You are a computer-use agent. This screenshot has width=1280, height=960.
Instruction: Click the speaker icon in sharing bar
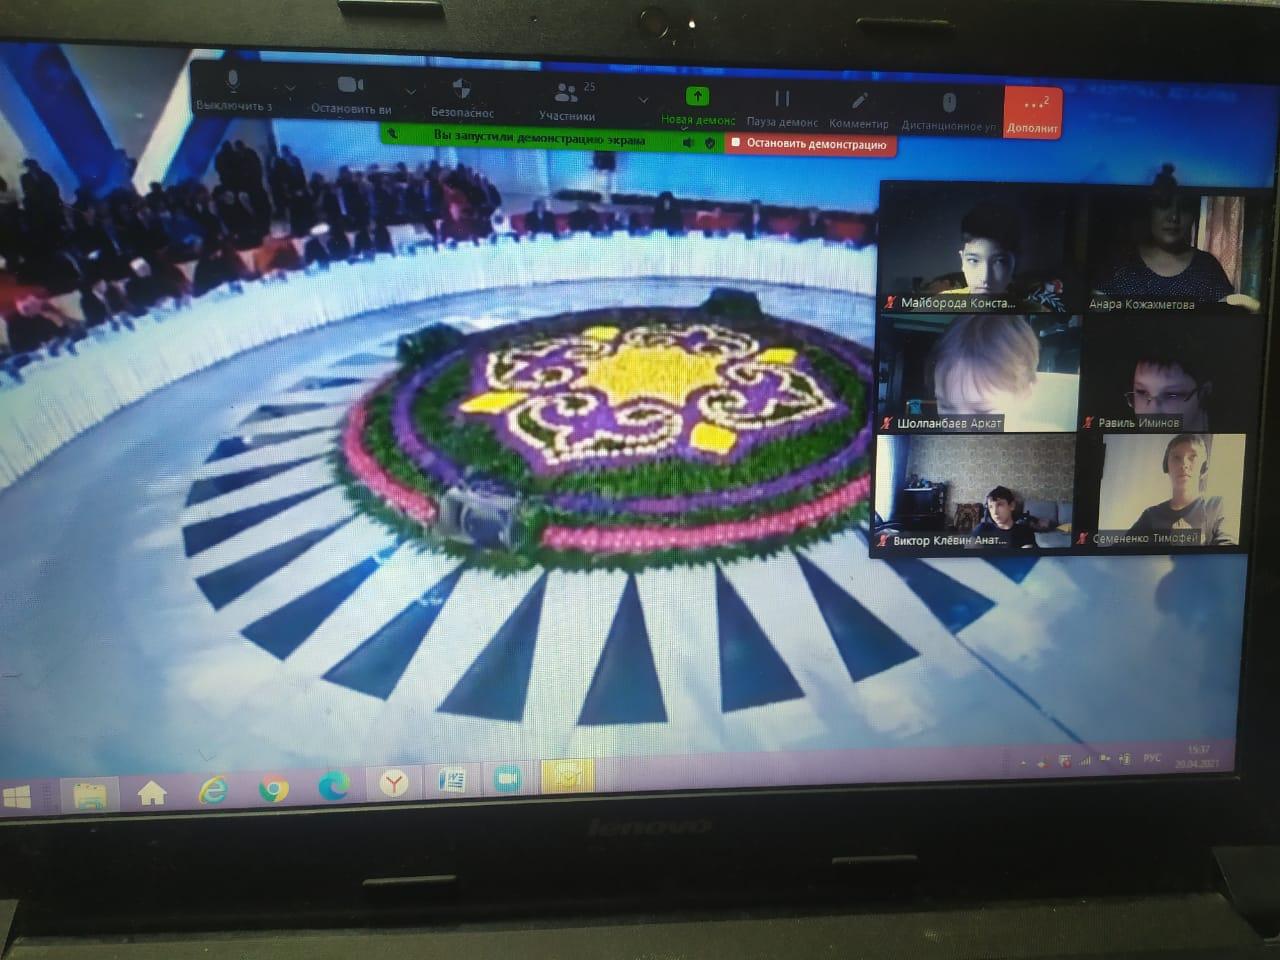(688, 143)
